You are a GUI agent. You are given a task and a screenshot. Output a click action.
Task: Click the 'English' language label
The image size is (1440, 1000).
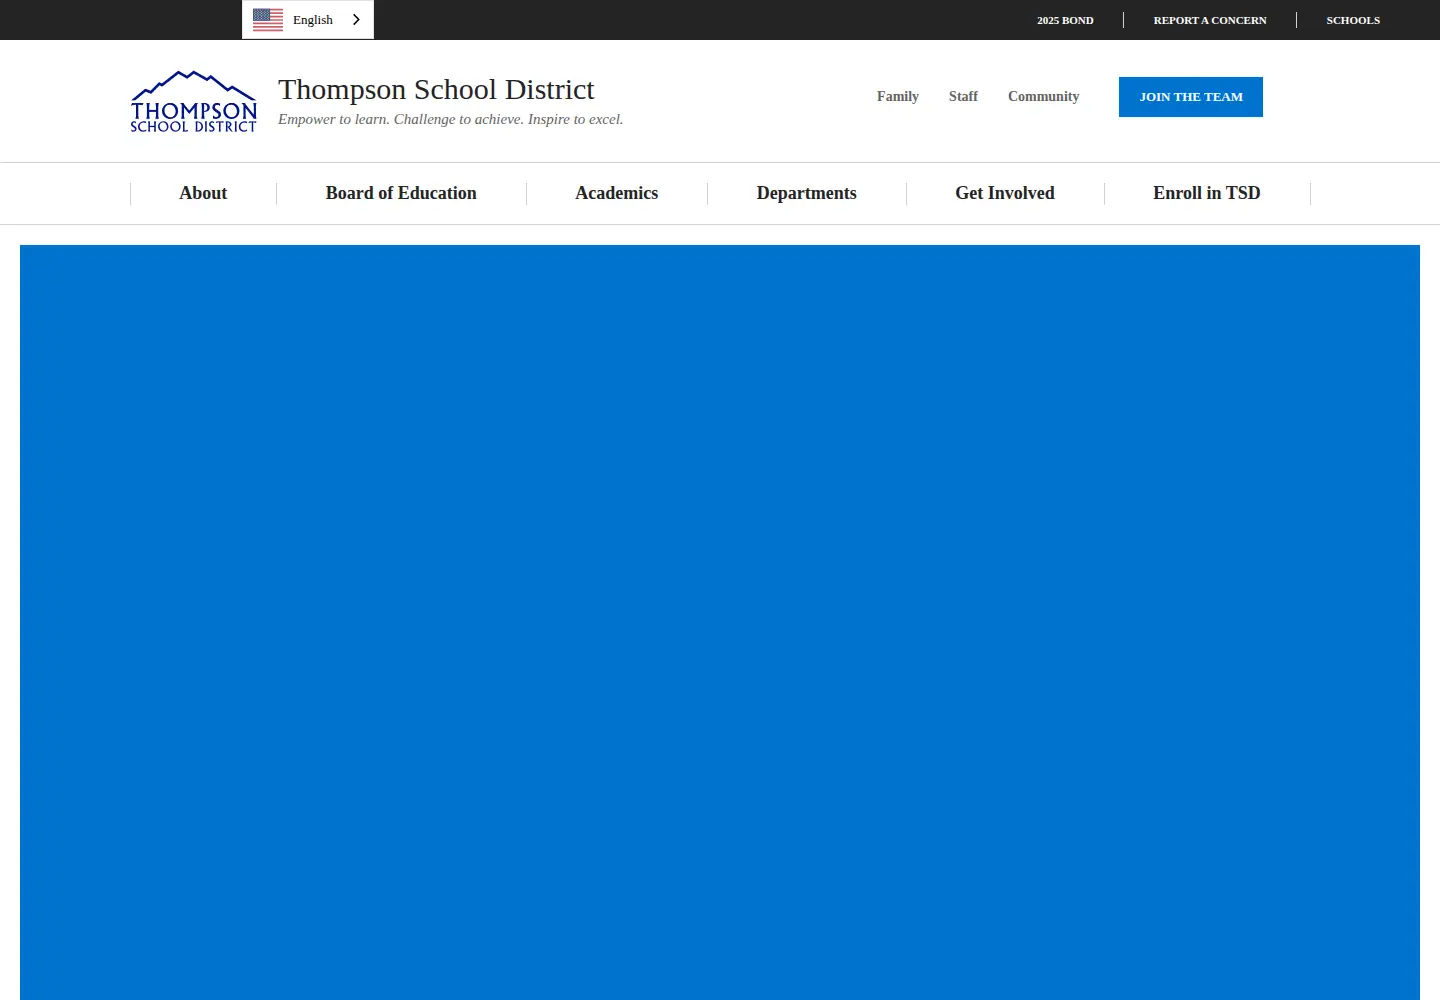(313, 20)
